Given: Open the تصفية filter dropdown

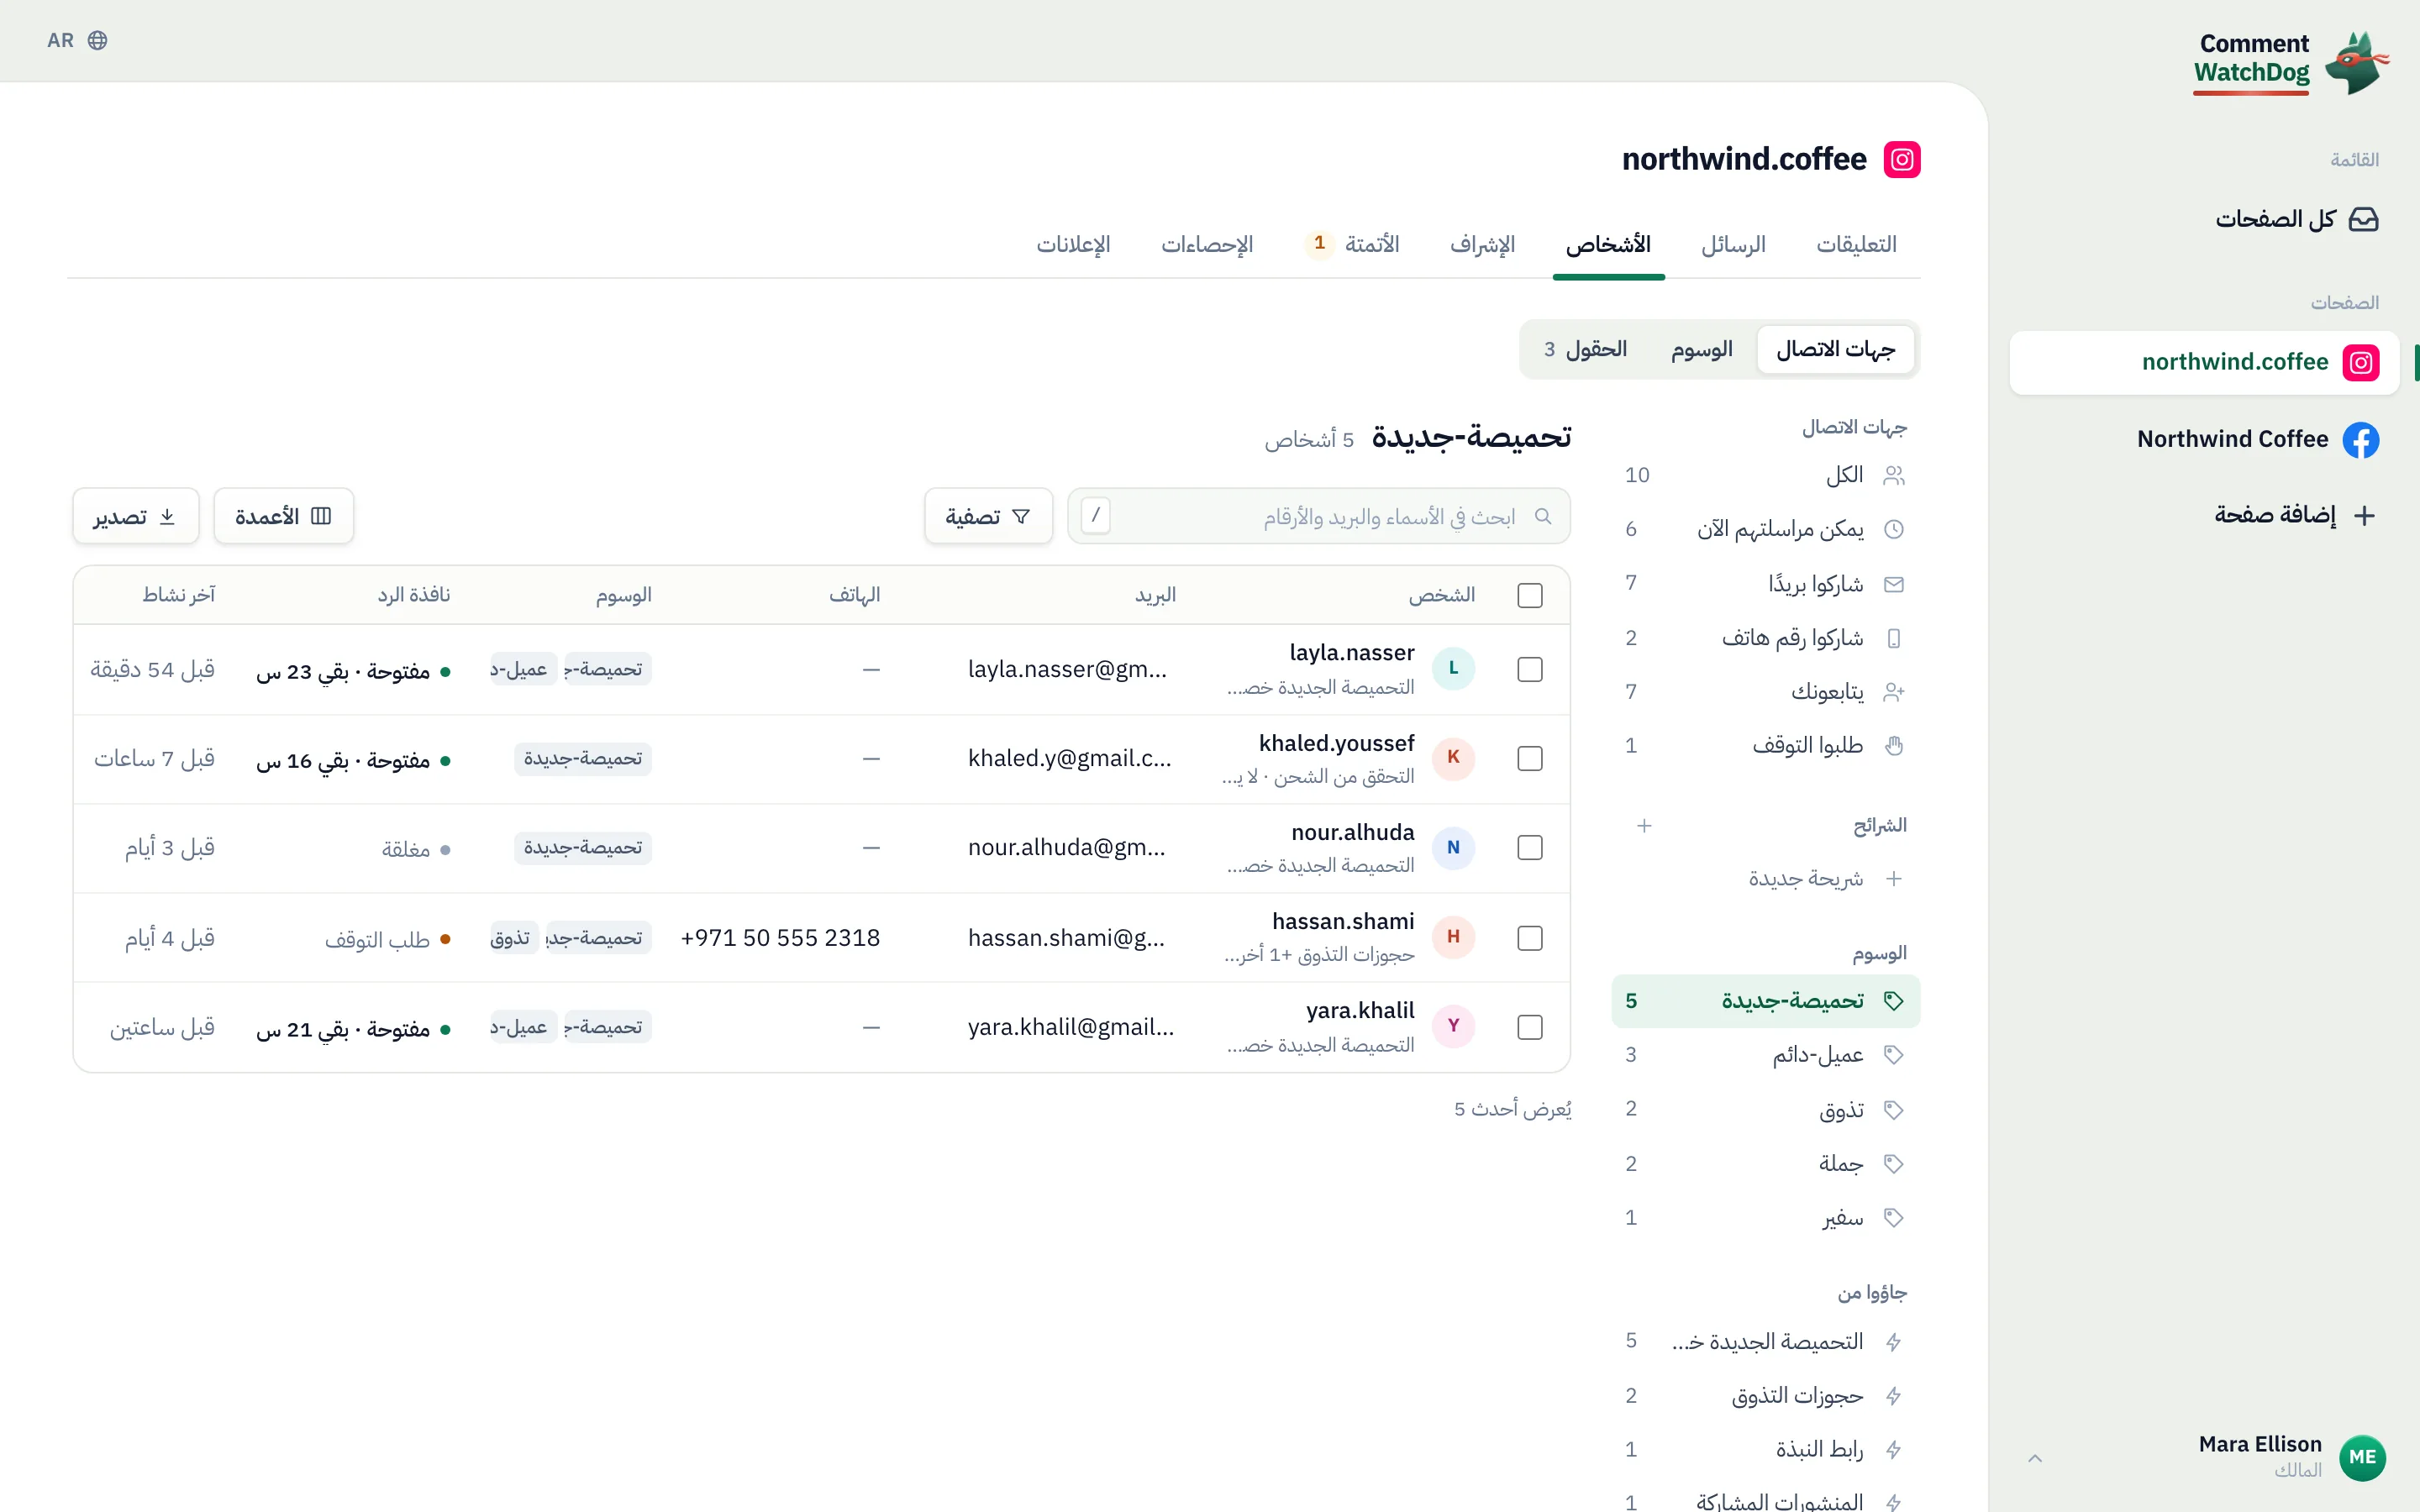Looking at the screenshot, I should pos(988,516).
